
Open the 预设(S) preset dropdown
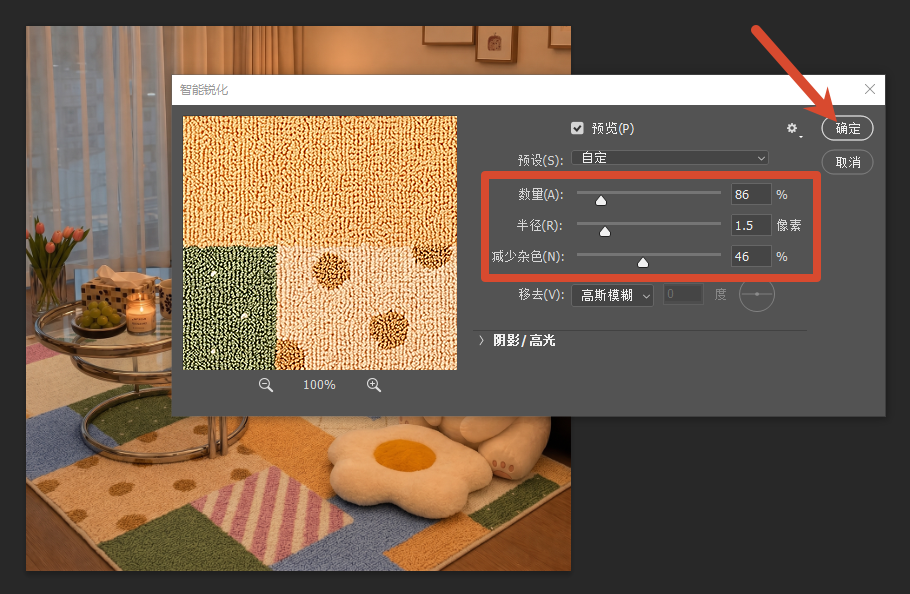[x=670, y=158]
